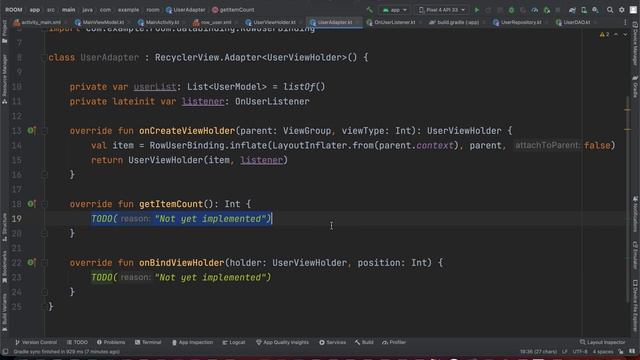The height and width of the screenshot is (360, 640).
Task: Click the Make Project hammer icon
Action: click(x=370, y=10)
